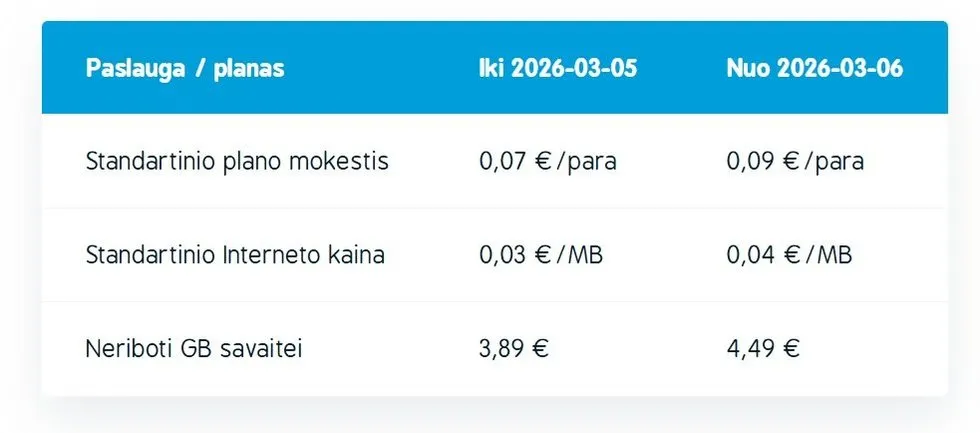Click the word 'mokestis' in the first row
Image resolution: width=980 pixels, height=433 pixels.
tap(342, 161)
